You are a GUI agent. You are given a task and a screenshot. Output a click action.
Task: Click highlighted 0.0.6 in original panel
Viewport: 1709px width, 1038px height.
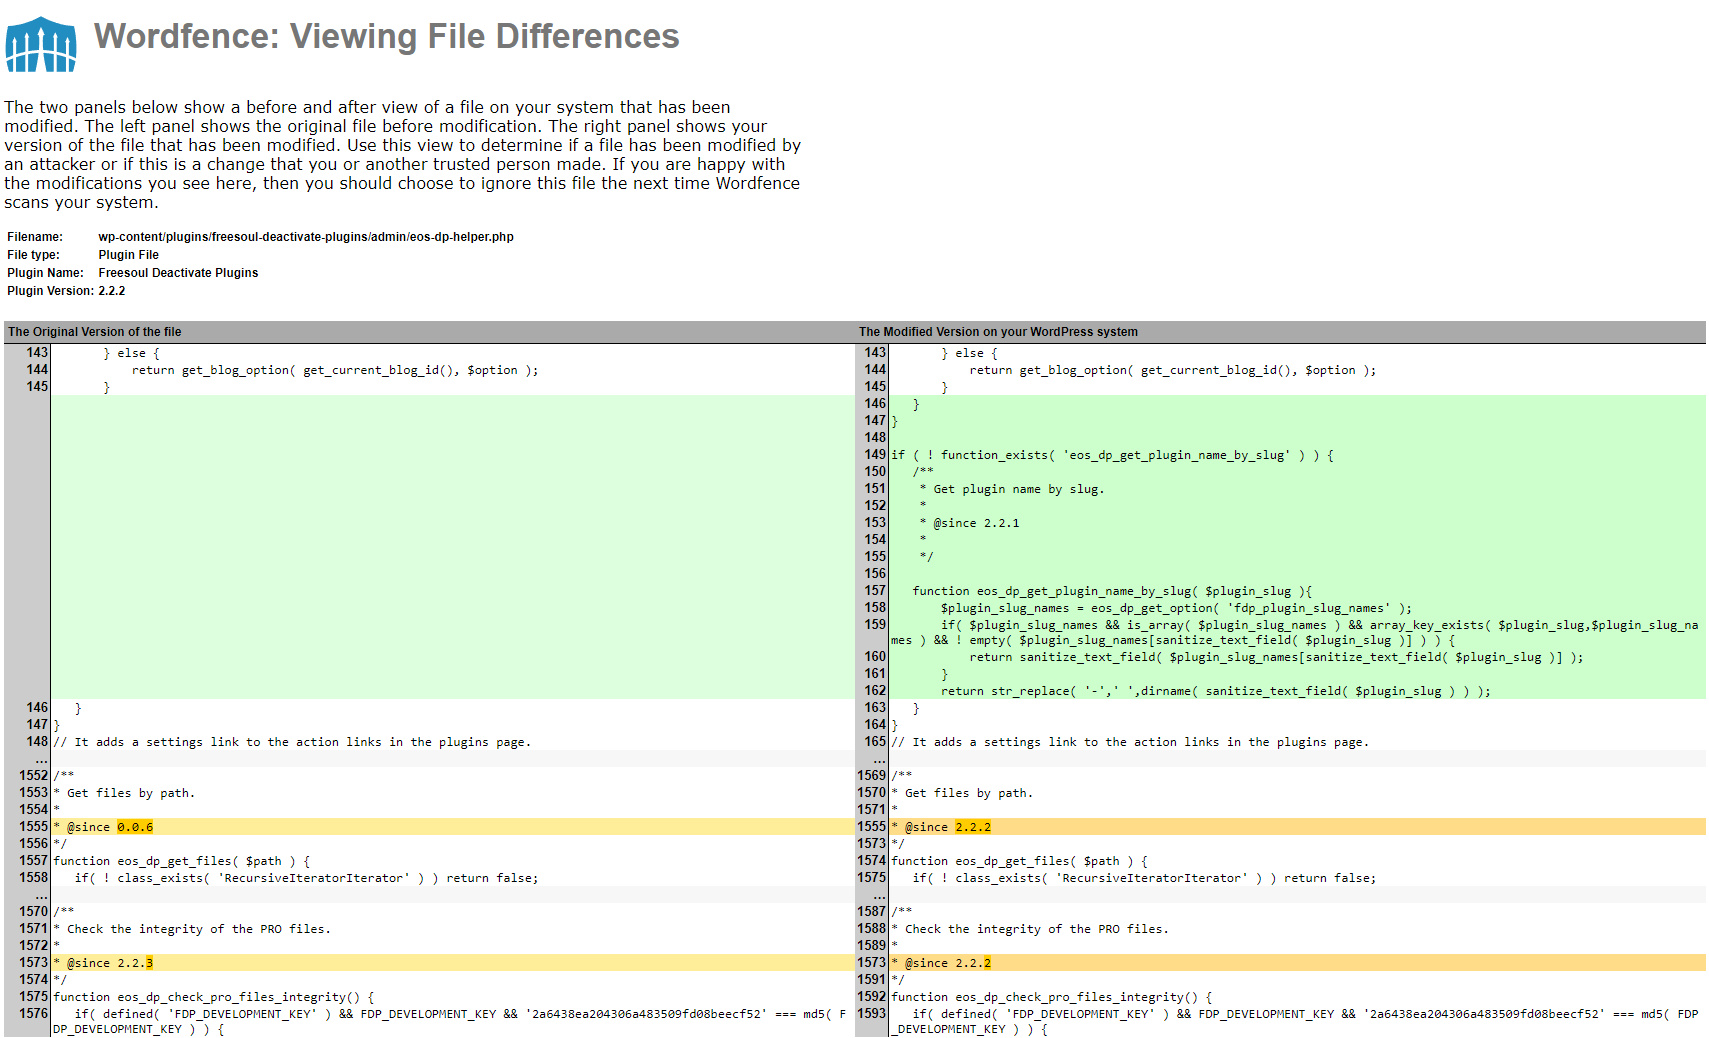pyautogui.click(x=135, y=827)
